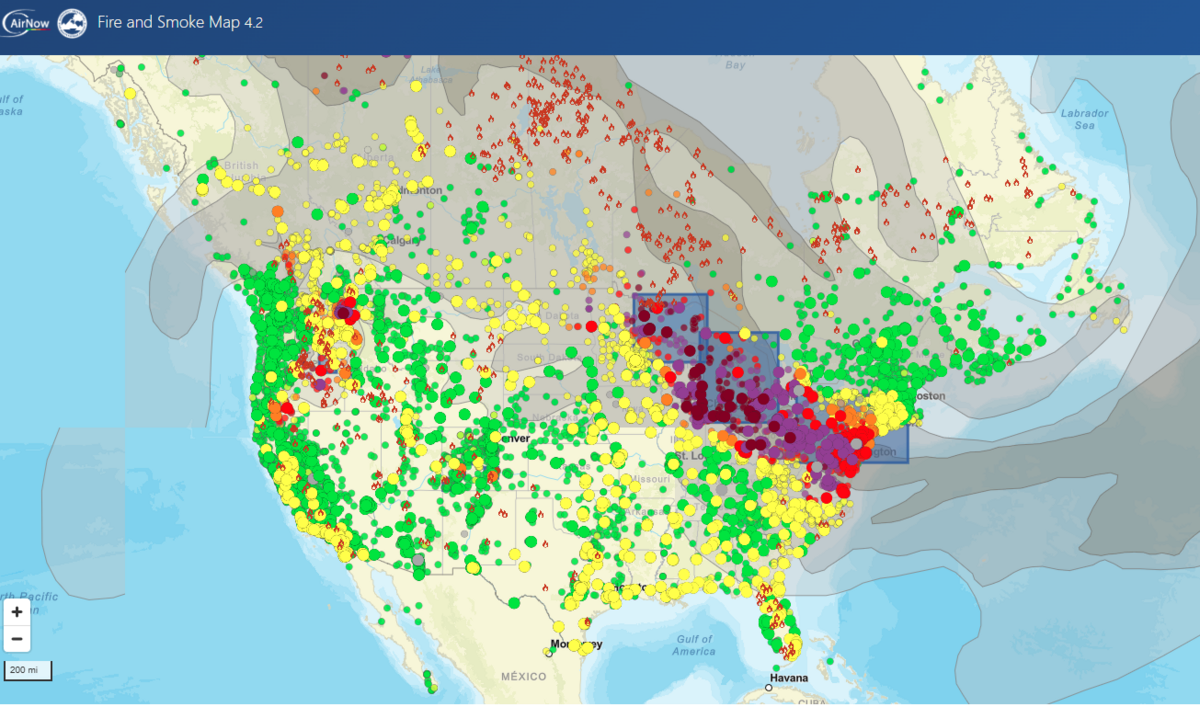Select the Havana city marker circle
This screenshot has height=707, width=1200.
coord(769,687)
